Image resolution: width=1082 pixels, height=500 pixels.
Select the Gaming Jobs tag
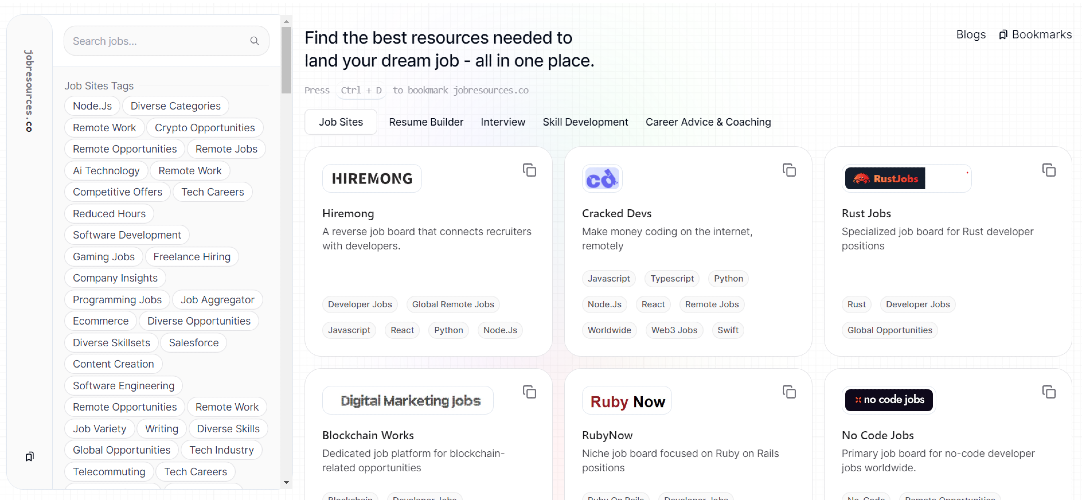click(104, 257)
